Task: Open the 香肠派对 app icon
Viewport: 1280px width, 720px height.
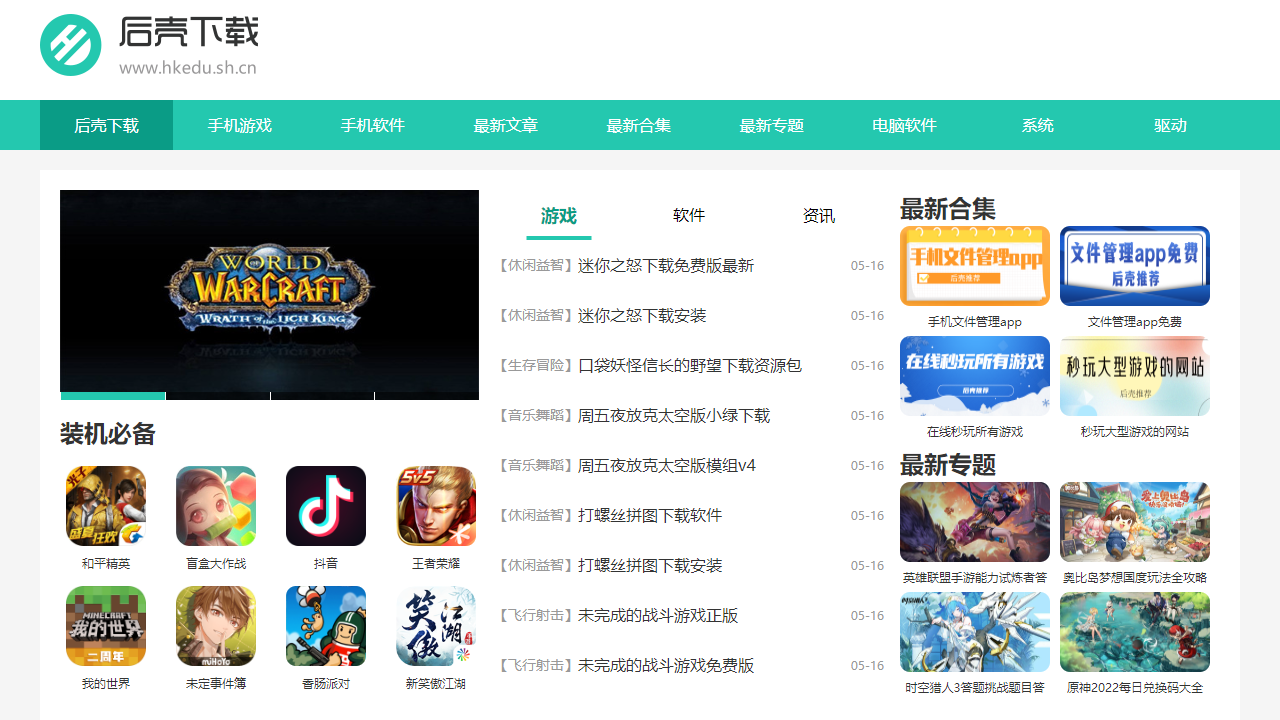Action: (326, 626)
